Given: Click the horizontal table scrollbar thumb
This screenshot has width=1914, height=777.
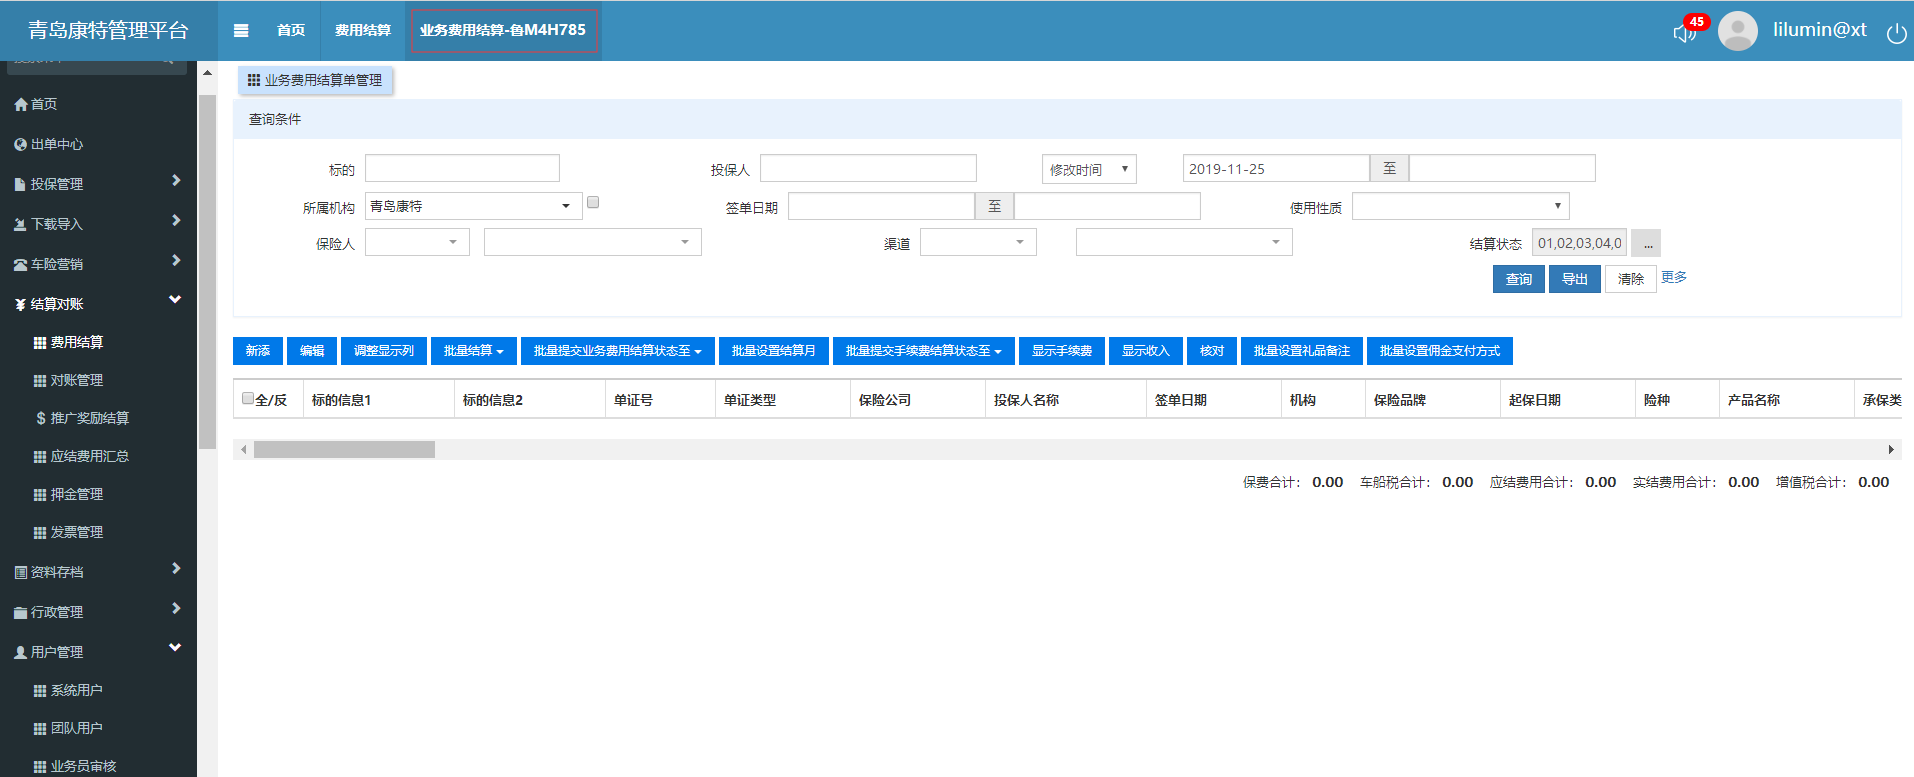Looking at the screenshot, I should [344, 450].
